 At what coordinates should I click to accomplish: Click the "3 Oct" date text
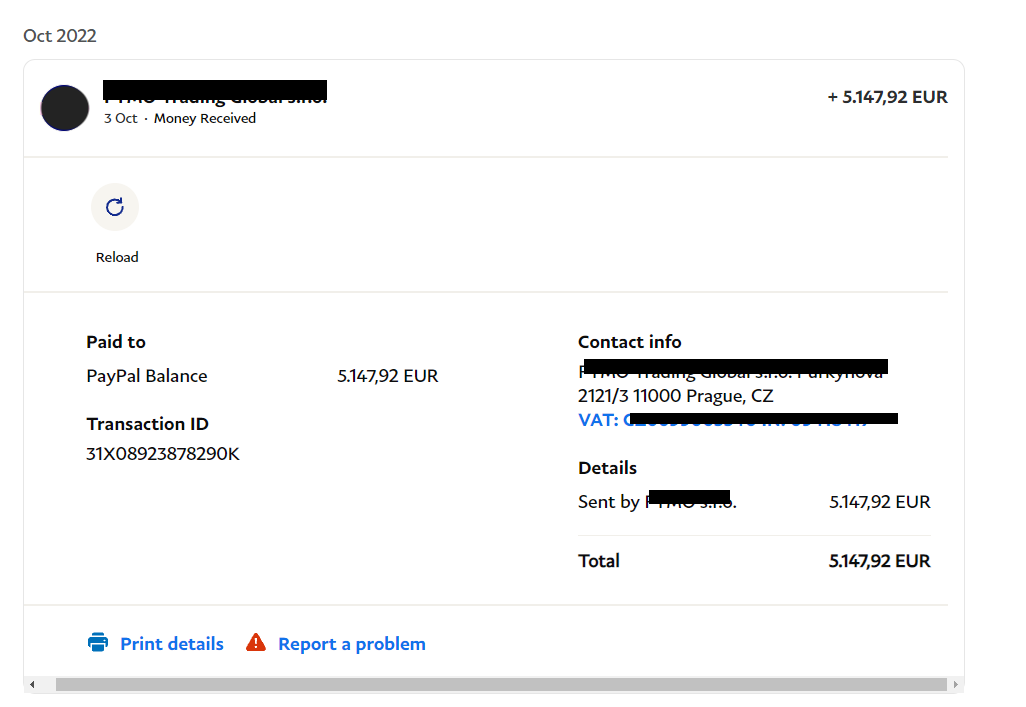[120, 118]
